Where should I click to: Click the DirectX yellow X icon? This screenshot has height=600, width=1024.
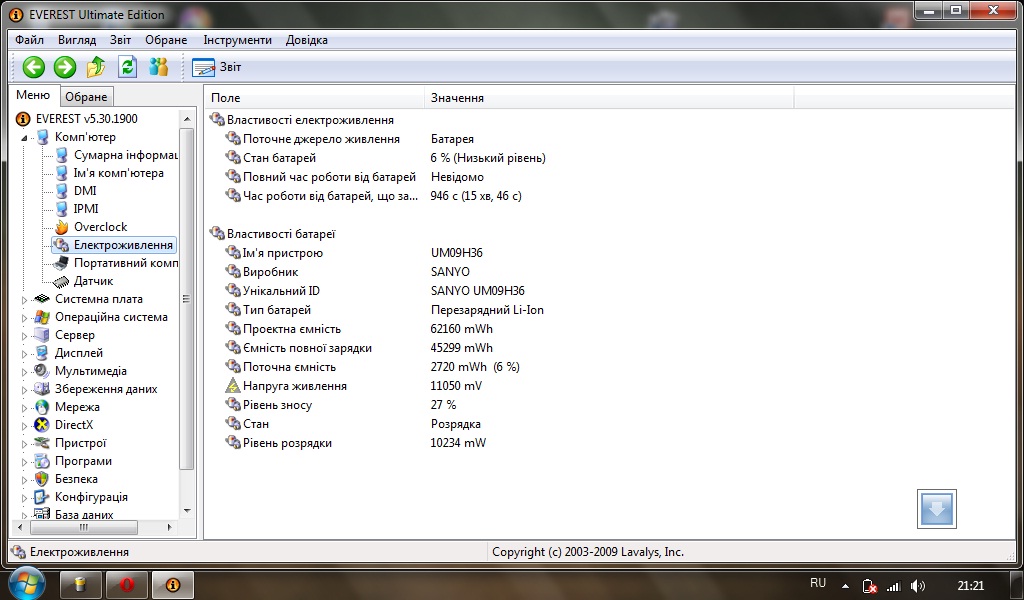42,425
